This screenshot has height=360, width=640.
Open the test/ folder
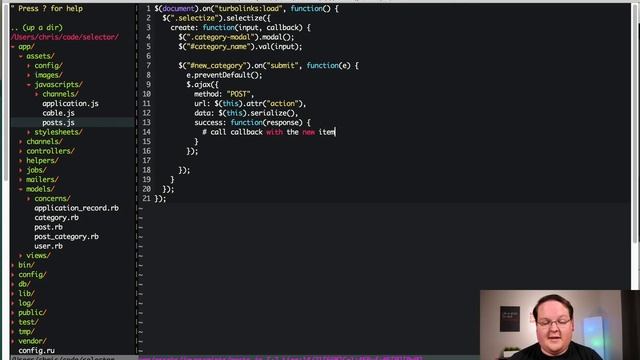pyautogui.click(x=28, y=322)
